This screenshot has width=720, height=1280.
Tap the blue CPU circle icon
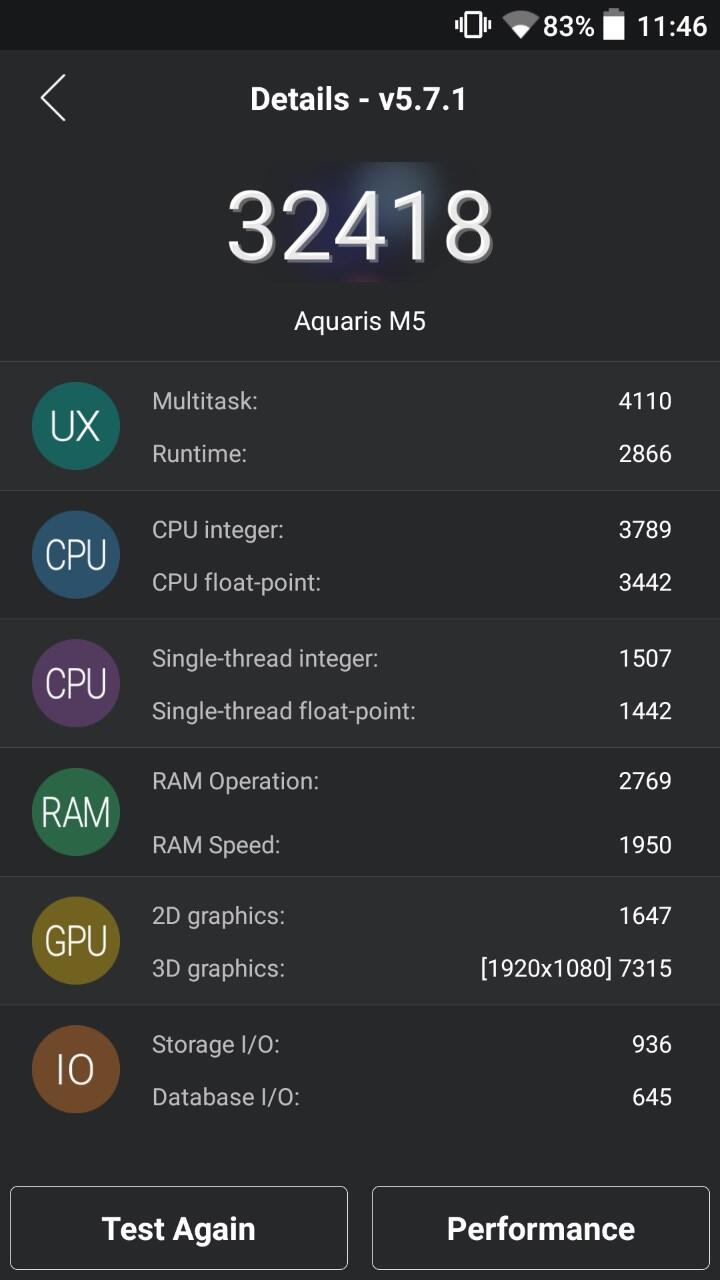(x=76, y=555)
